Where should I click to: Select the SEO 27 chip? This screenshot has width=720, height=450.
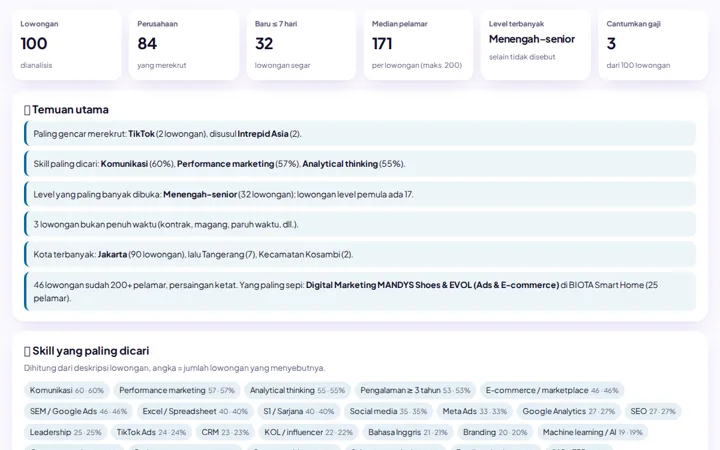[652, 411]
